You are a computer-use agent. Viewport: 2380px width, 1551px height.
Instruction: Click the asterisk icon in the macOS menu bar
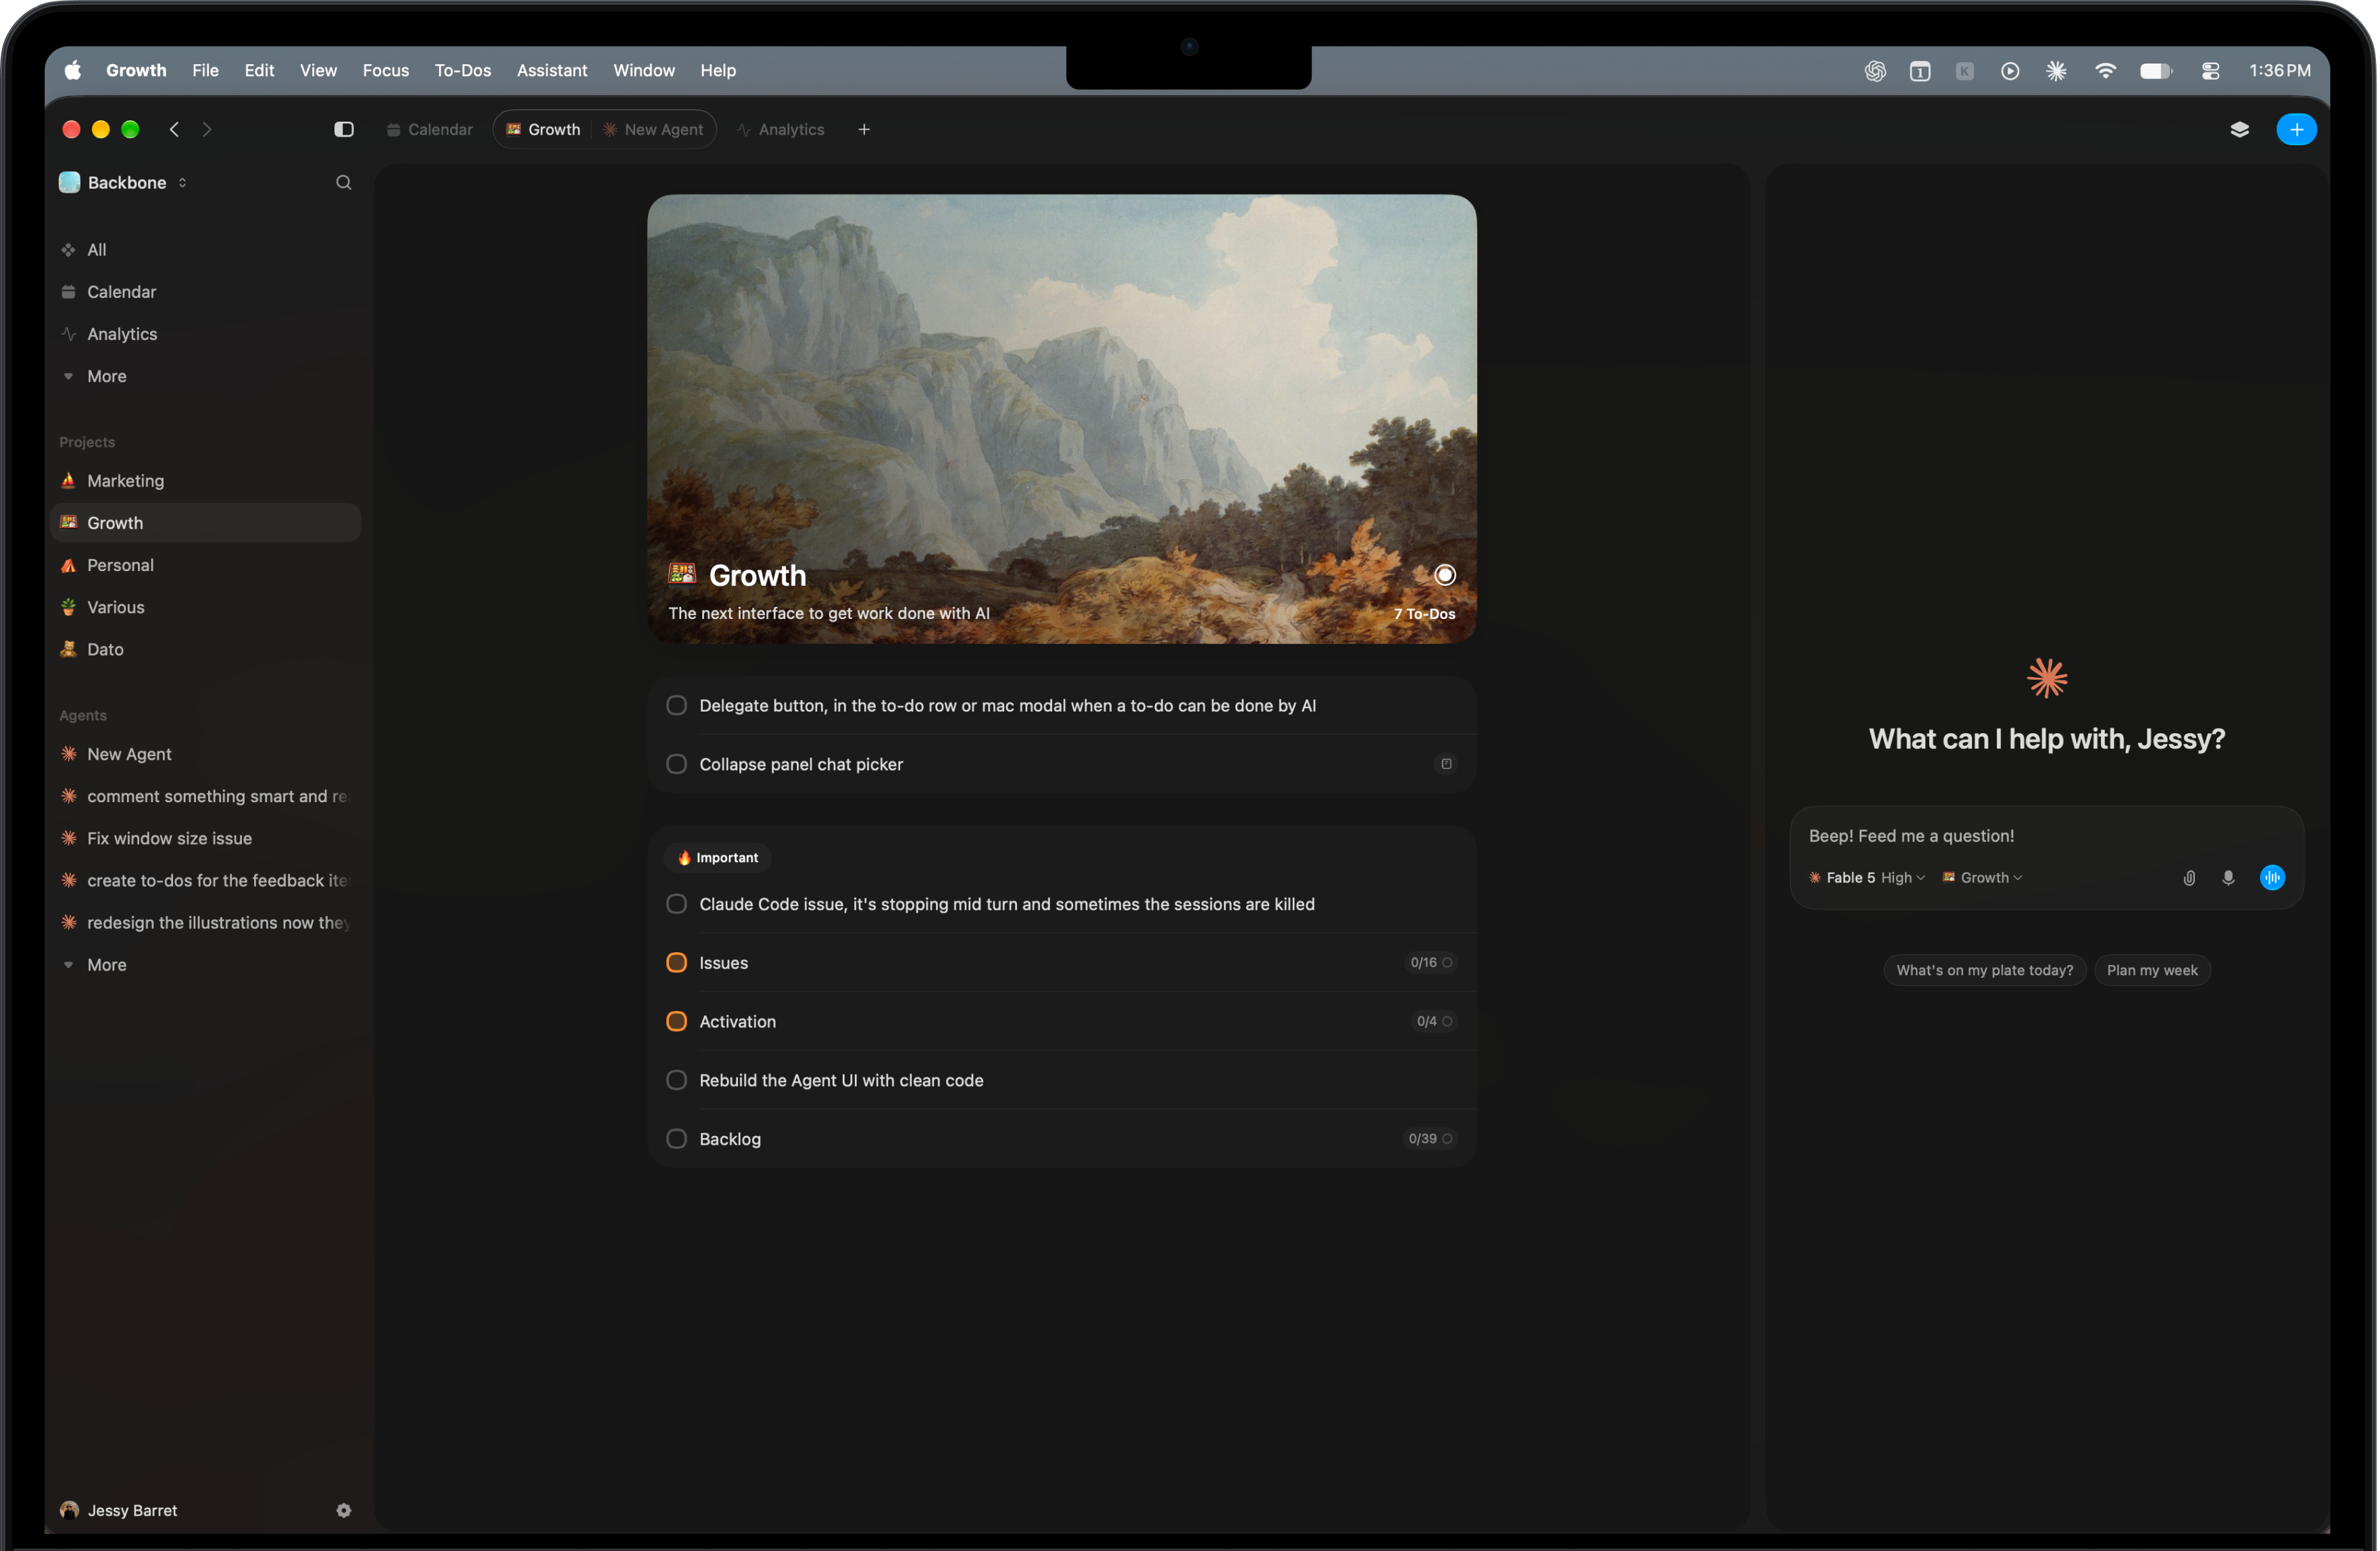coord(2056,71)
